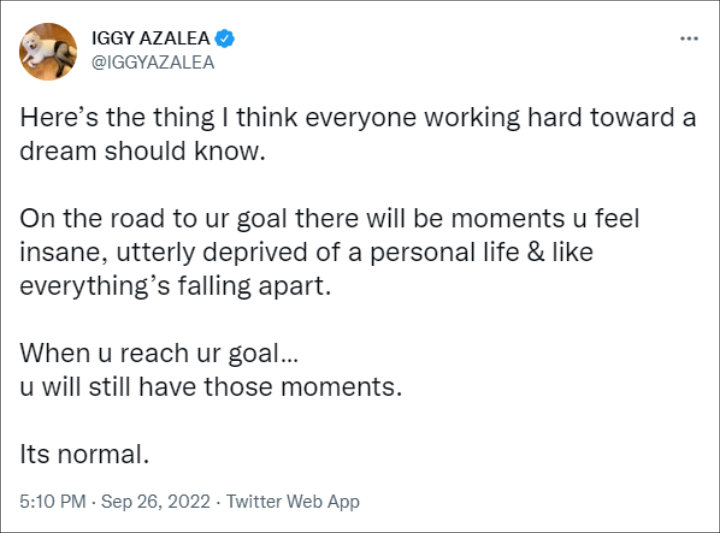Click the line starting "Here's the thing"

[x=358, y=118]
